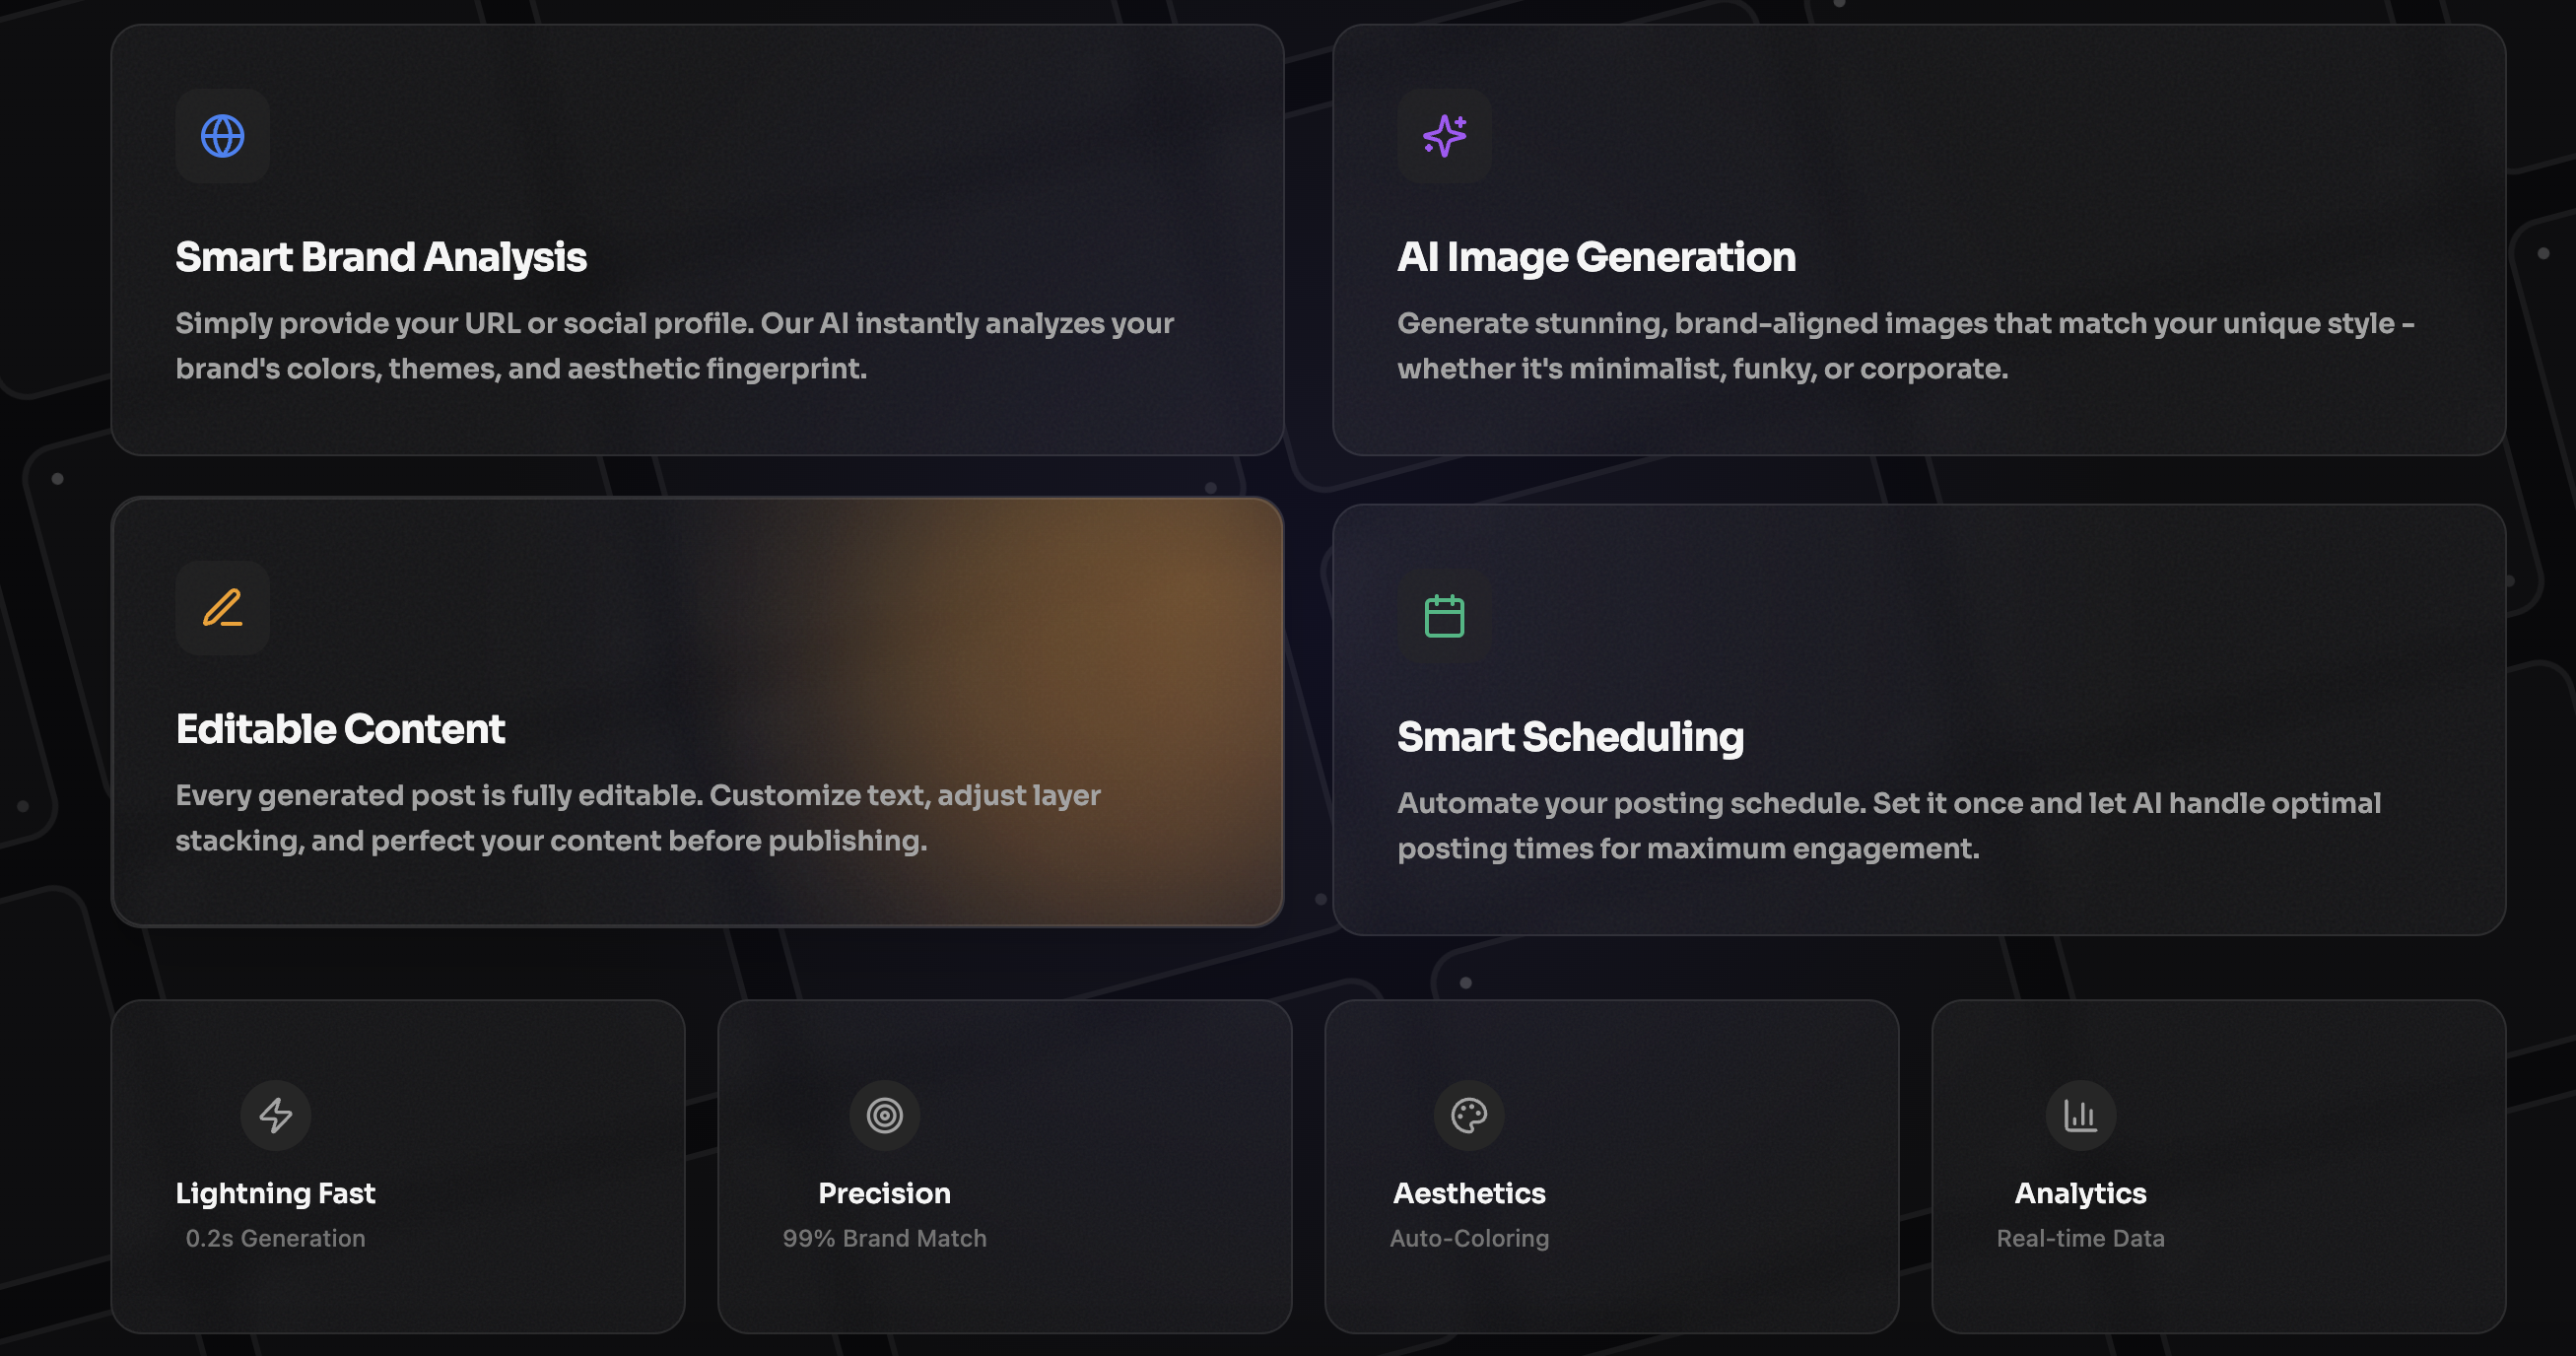Click the Smart Brand Analysis heading

(x=382, y=257)
